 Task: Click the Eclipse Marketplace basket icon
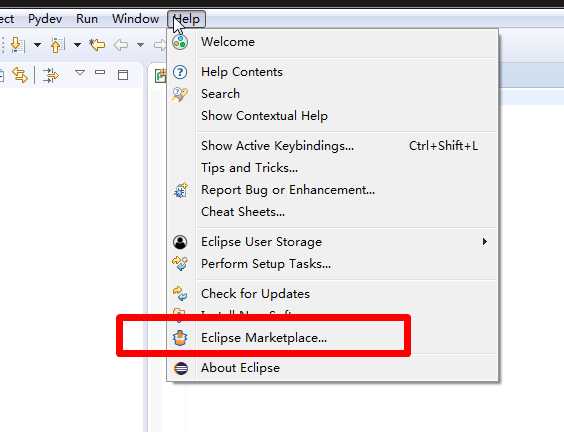coord(180,338)
